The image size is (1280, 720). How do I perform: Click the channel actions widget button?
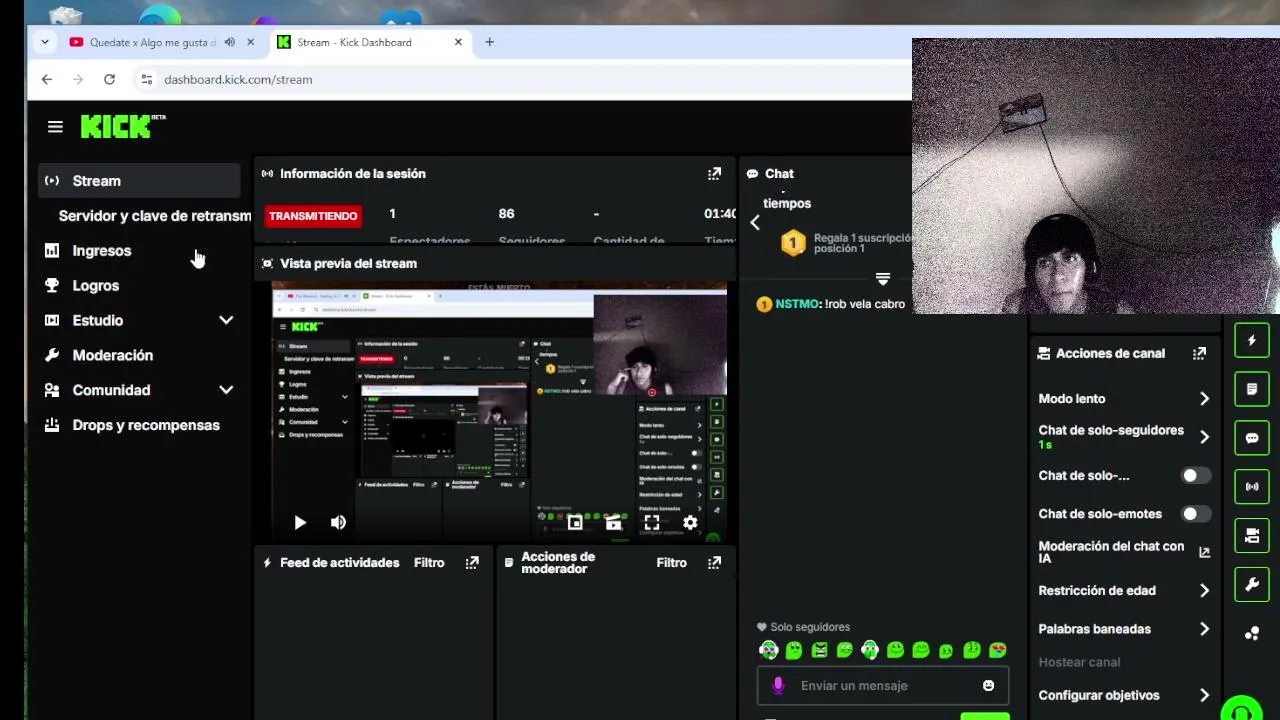tap(1252, 536)
